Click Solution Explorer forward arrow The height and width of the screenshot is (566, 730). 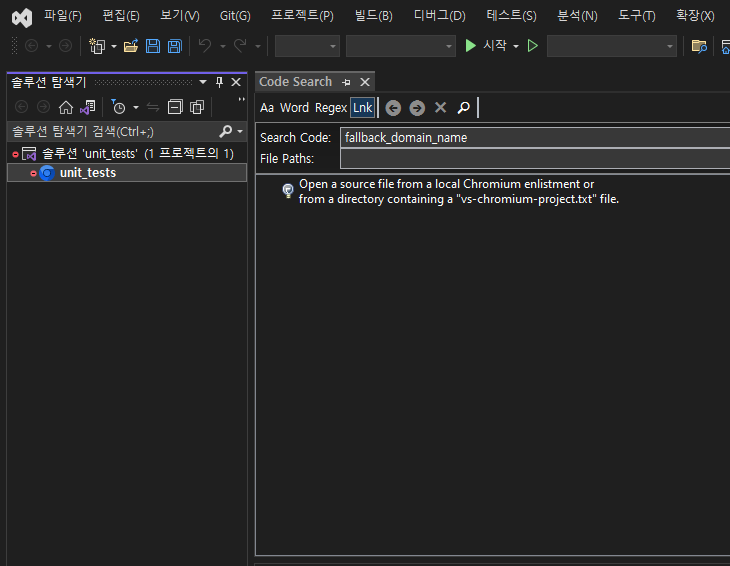click(43, 108)
